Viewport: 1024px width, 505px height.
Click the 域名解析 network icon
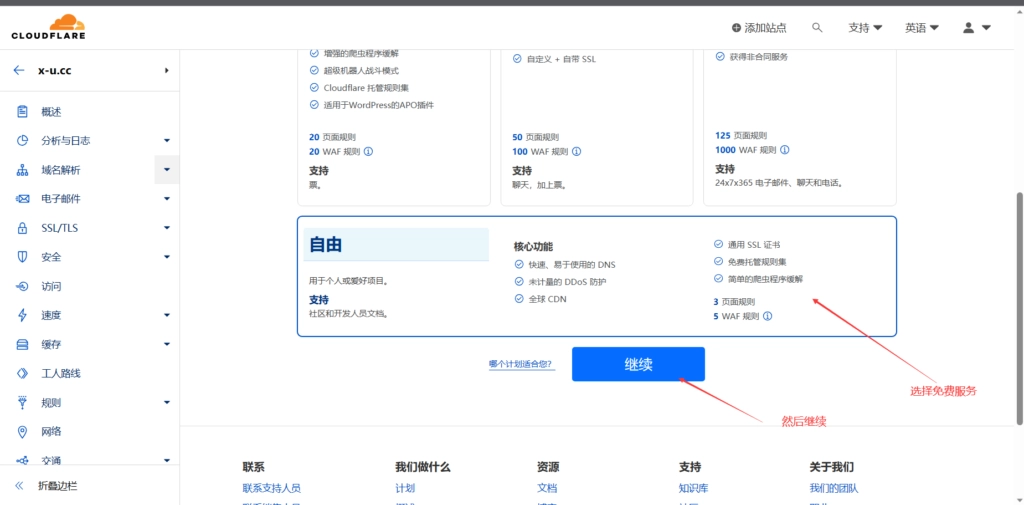(22, 170)
